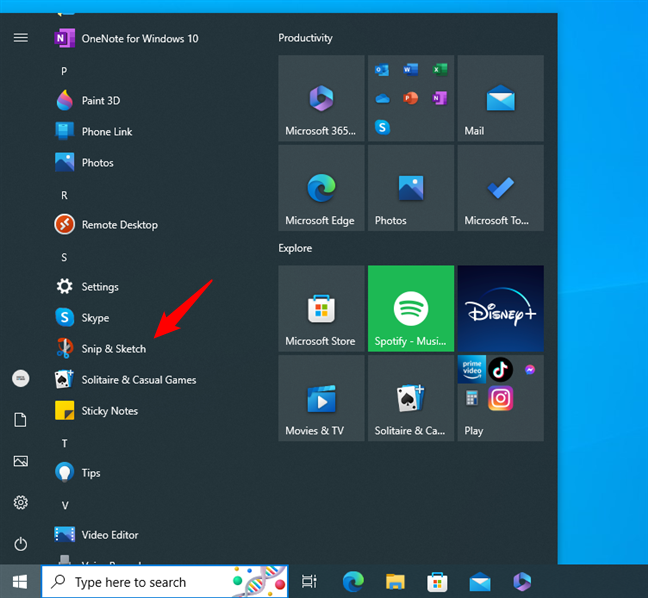Open Microsoft 365 from the taskbar
This screenshot has height=598, width=648.
click(522, 581)
